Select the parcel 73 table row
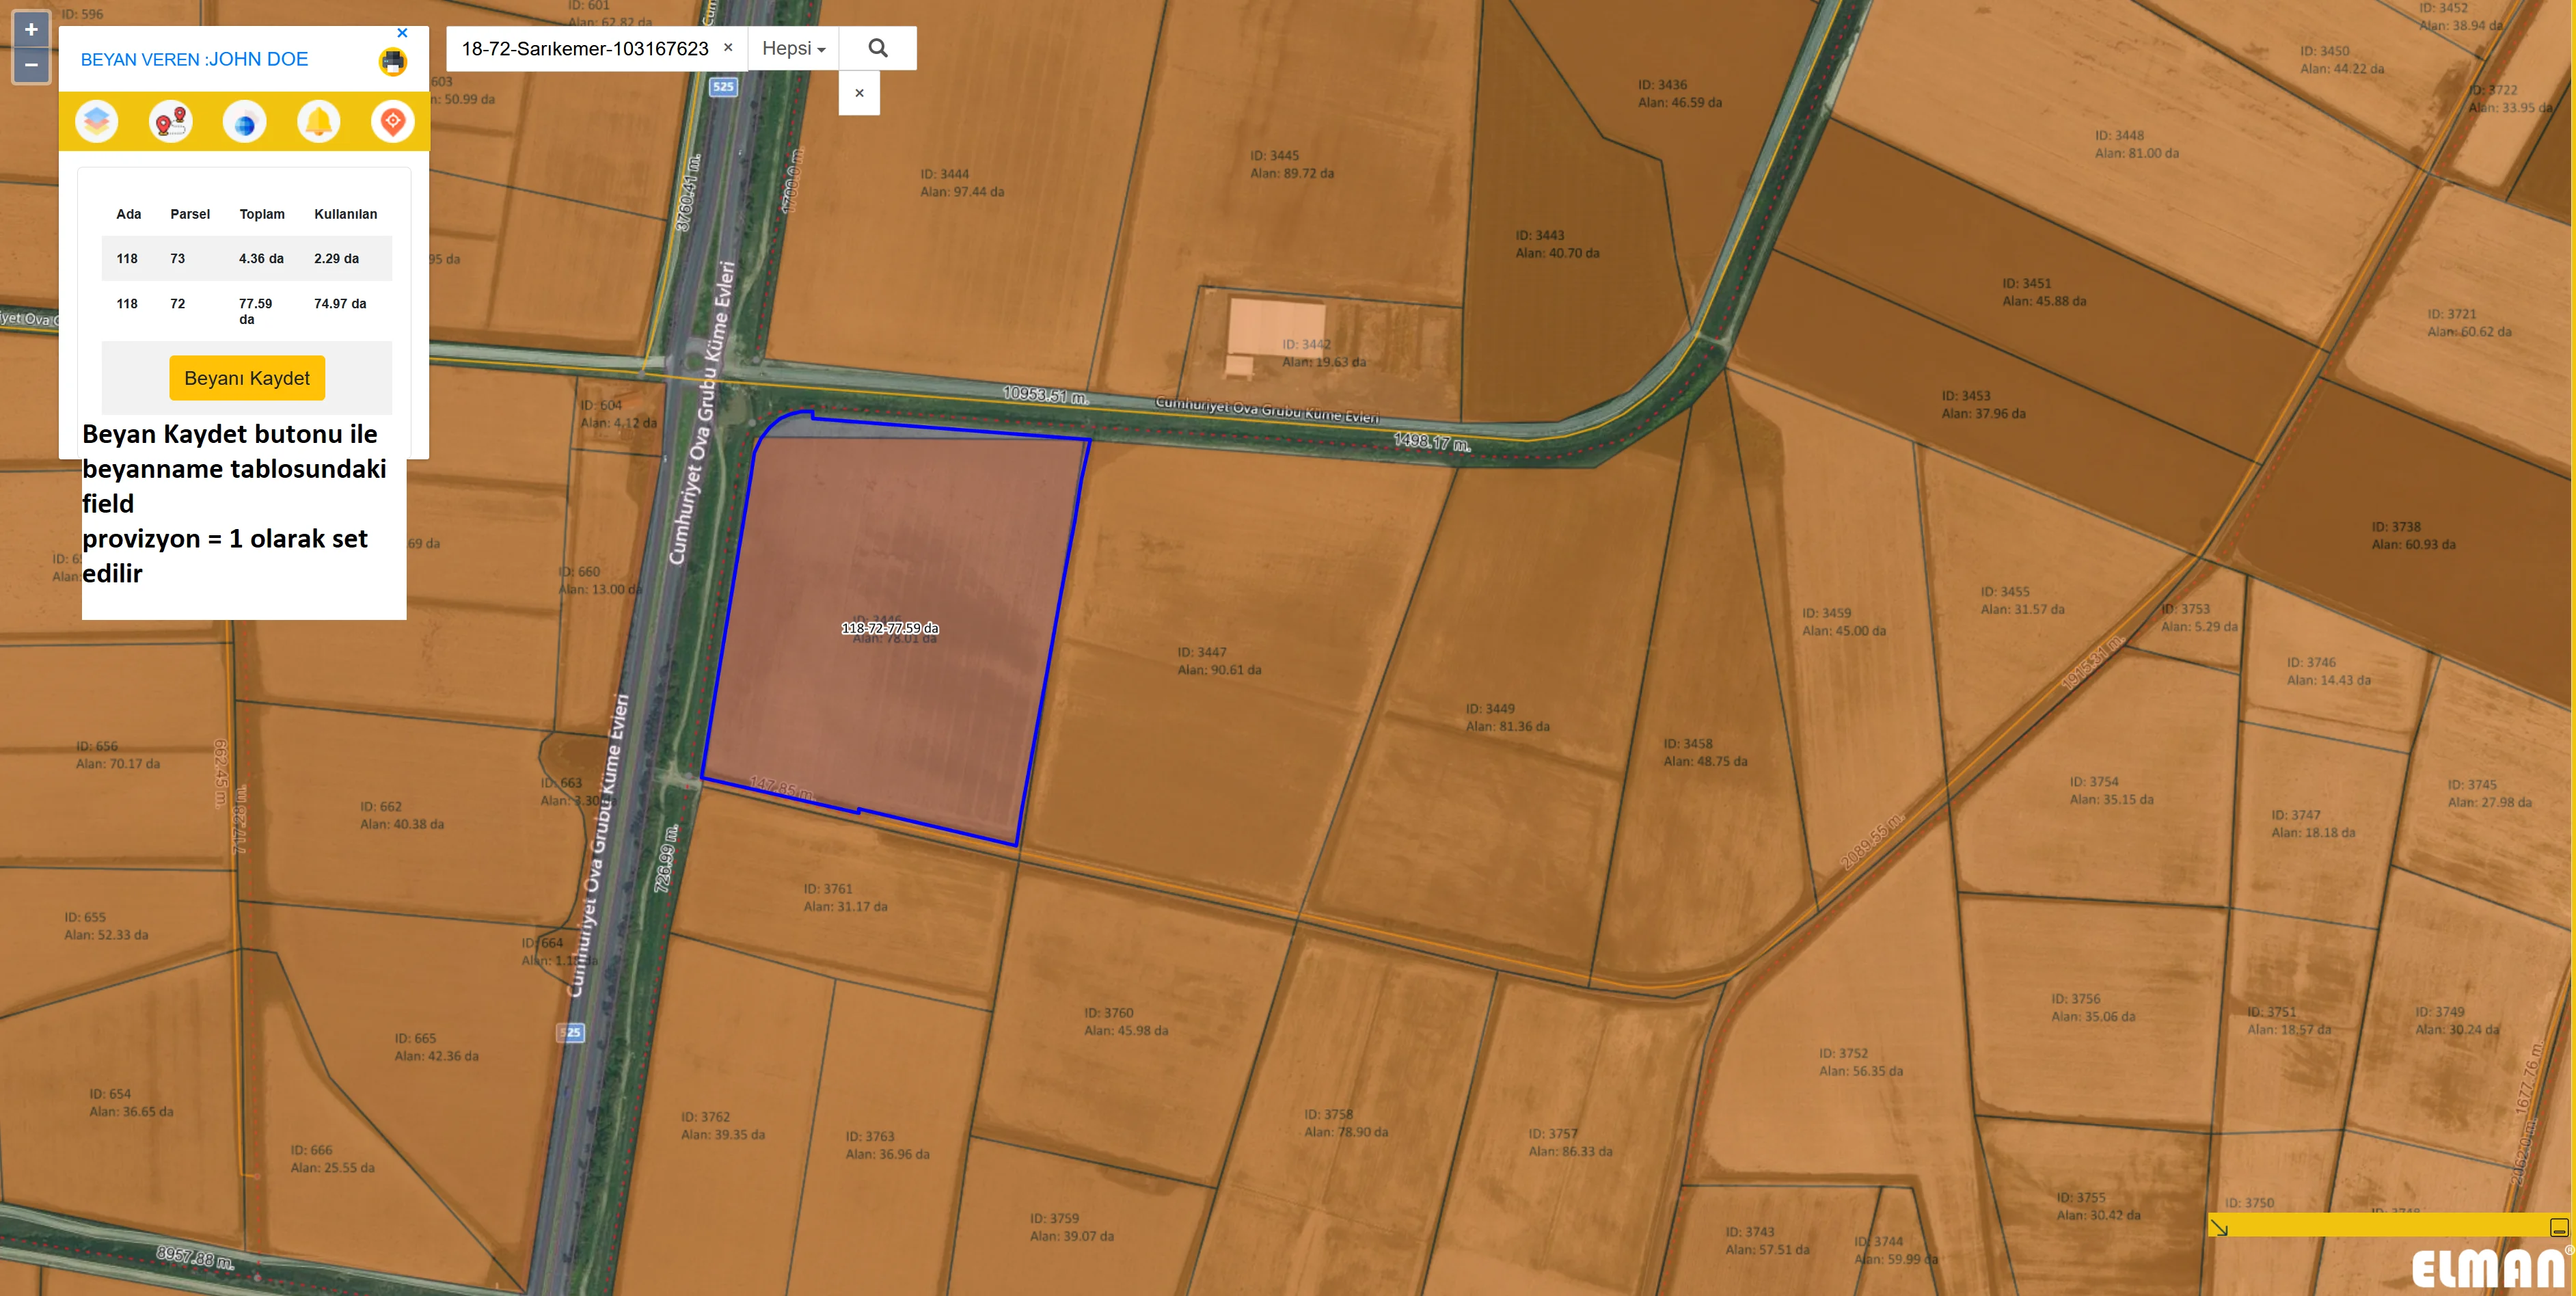This screenshot has width=2576, height=1296. (x=246, y=258)
